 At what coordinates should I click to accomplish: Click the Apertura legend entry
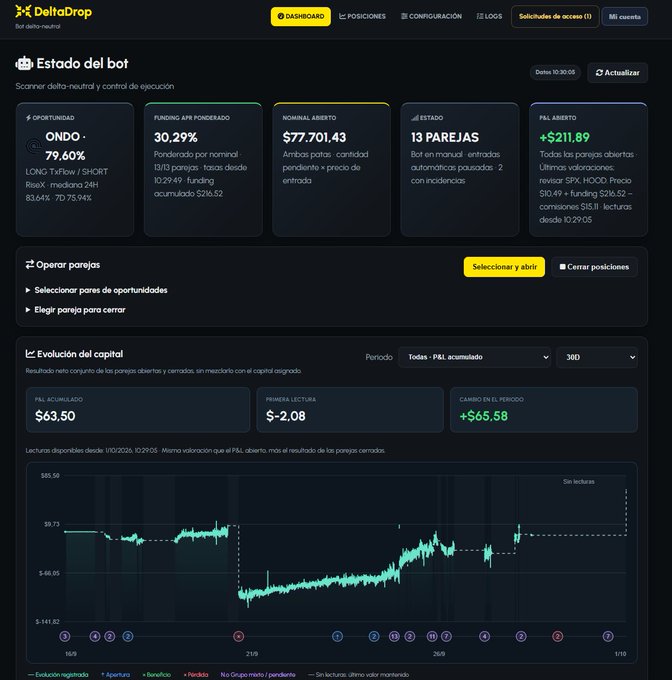115,675
